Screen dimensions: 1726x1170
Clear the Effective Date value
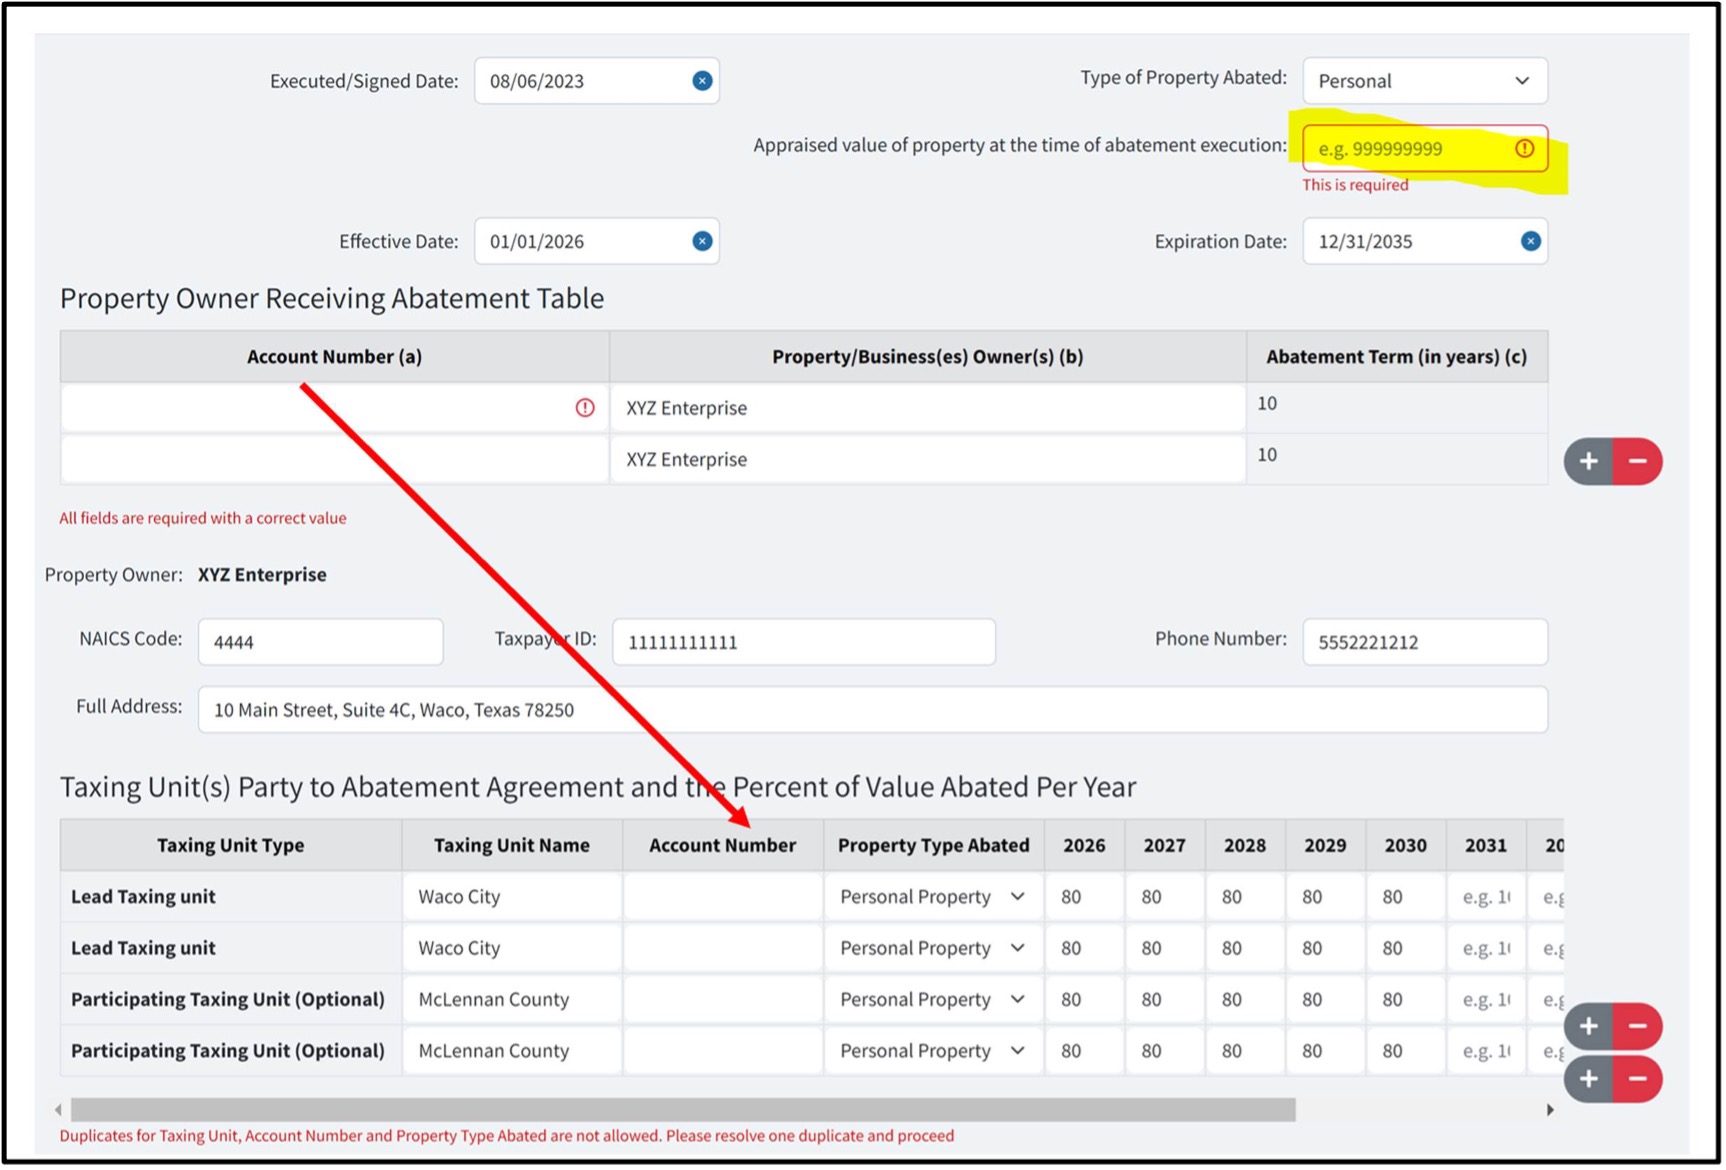click(x=702, y=241)
